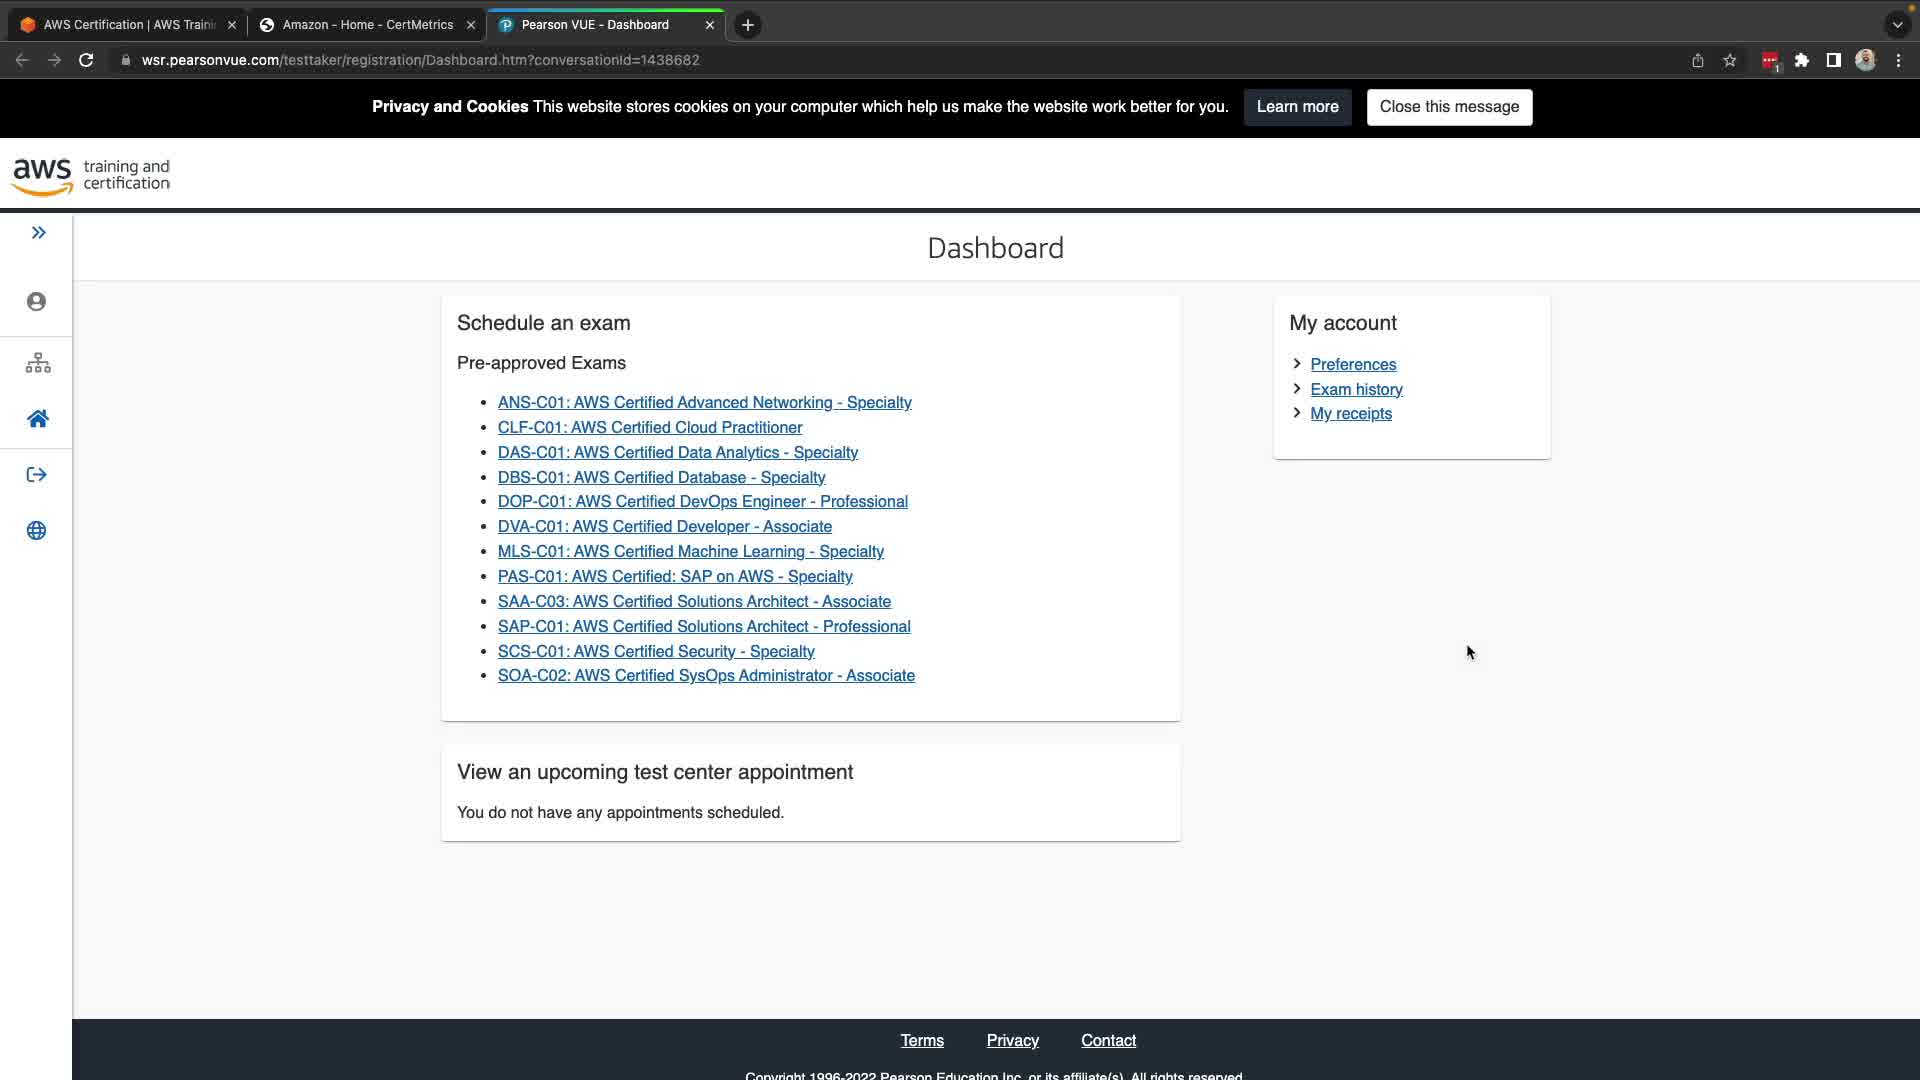Switch to AWS Certification tab

tap(128, 25)
